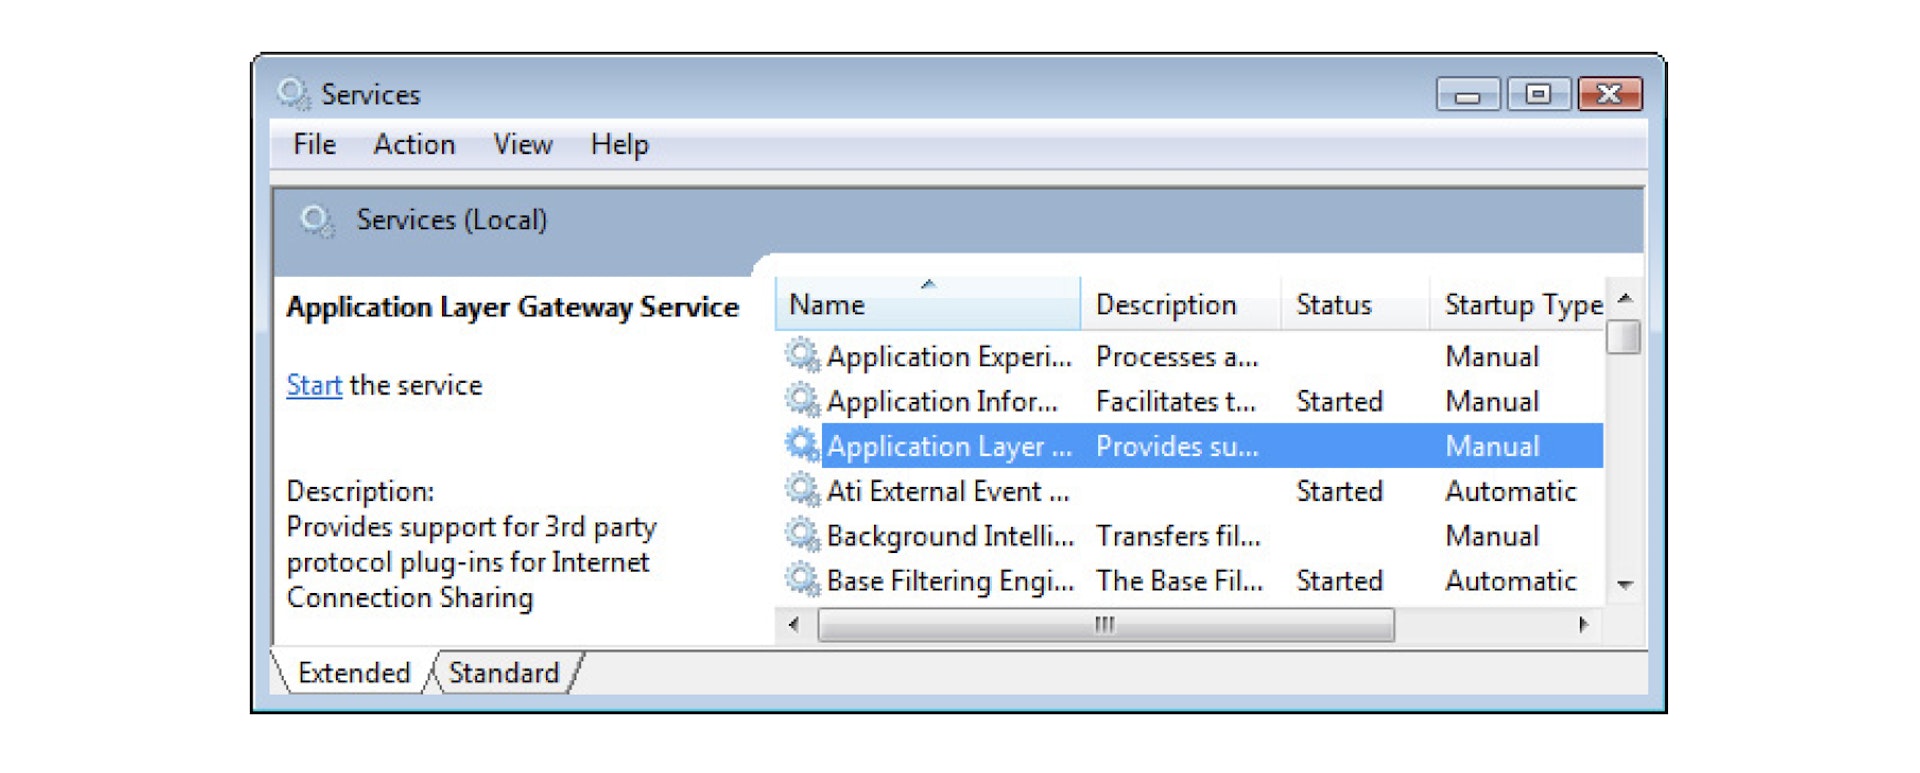
Task: Click the gear icon beside Application Information
Action: (801, 401)
